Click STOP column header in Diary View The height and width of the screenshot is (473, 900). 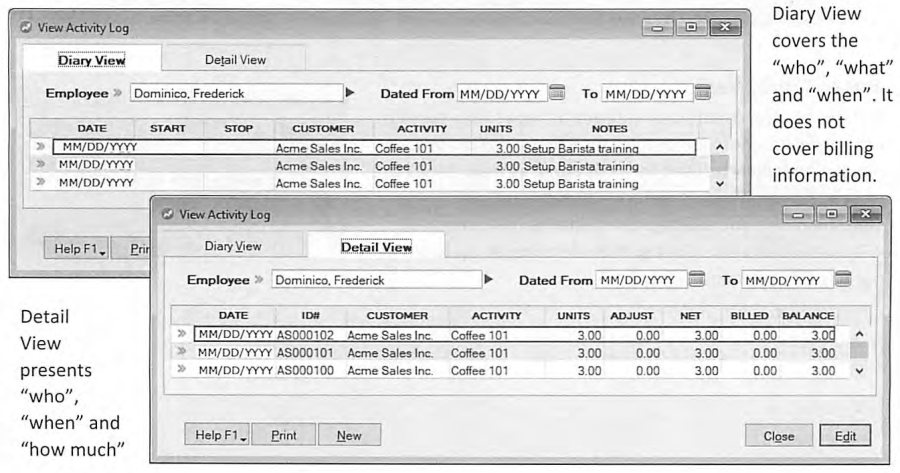238,129
